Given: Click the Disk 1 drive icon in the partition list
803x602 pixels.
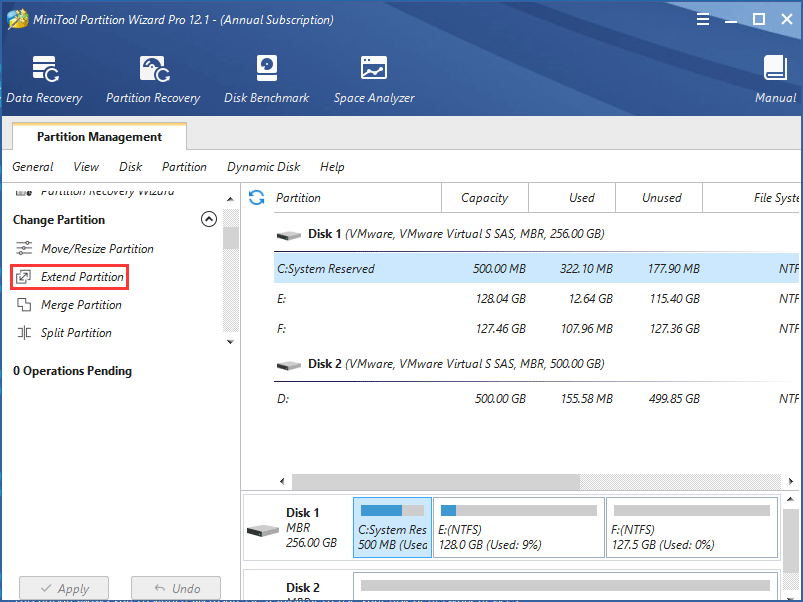Looking at the screenshot, I should [x=289, y=235].
